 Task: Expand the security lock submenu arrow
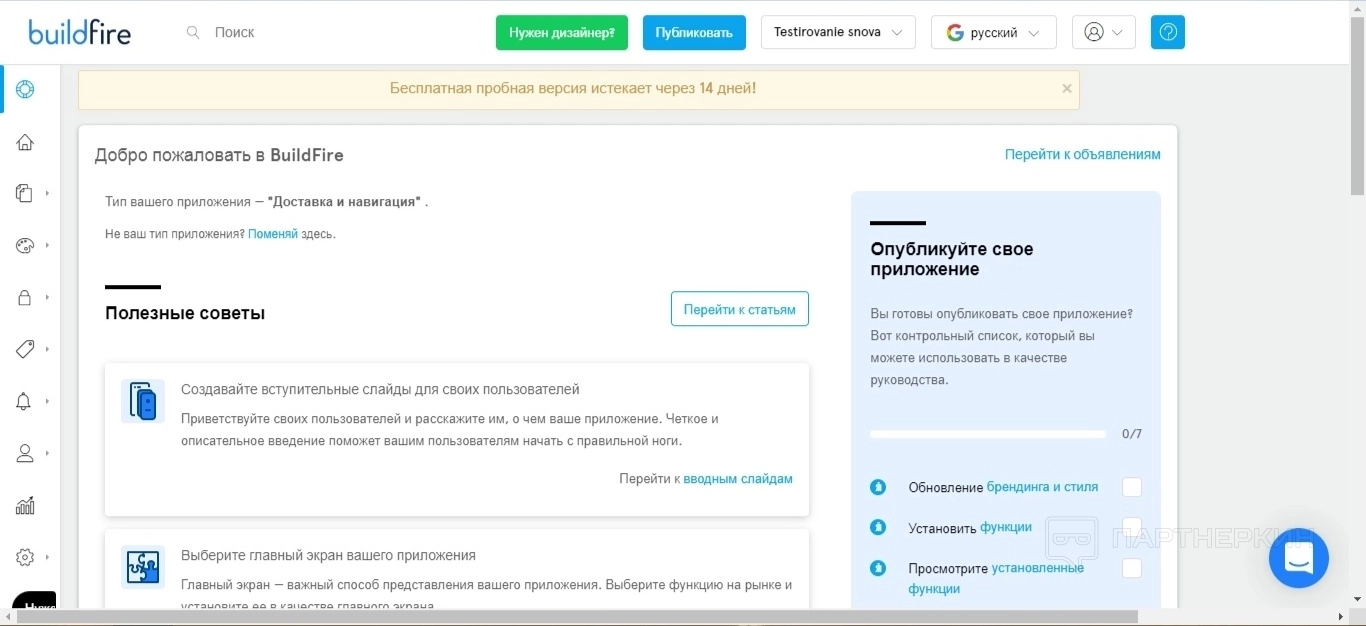coord(47,297)
